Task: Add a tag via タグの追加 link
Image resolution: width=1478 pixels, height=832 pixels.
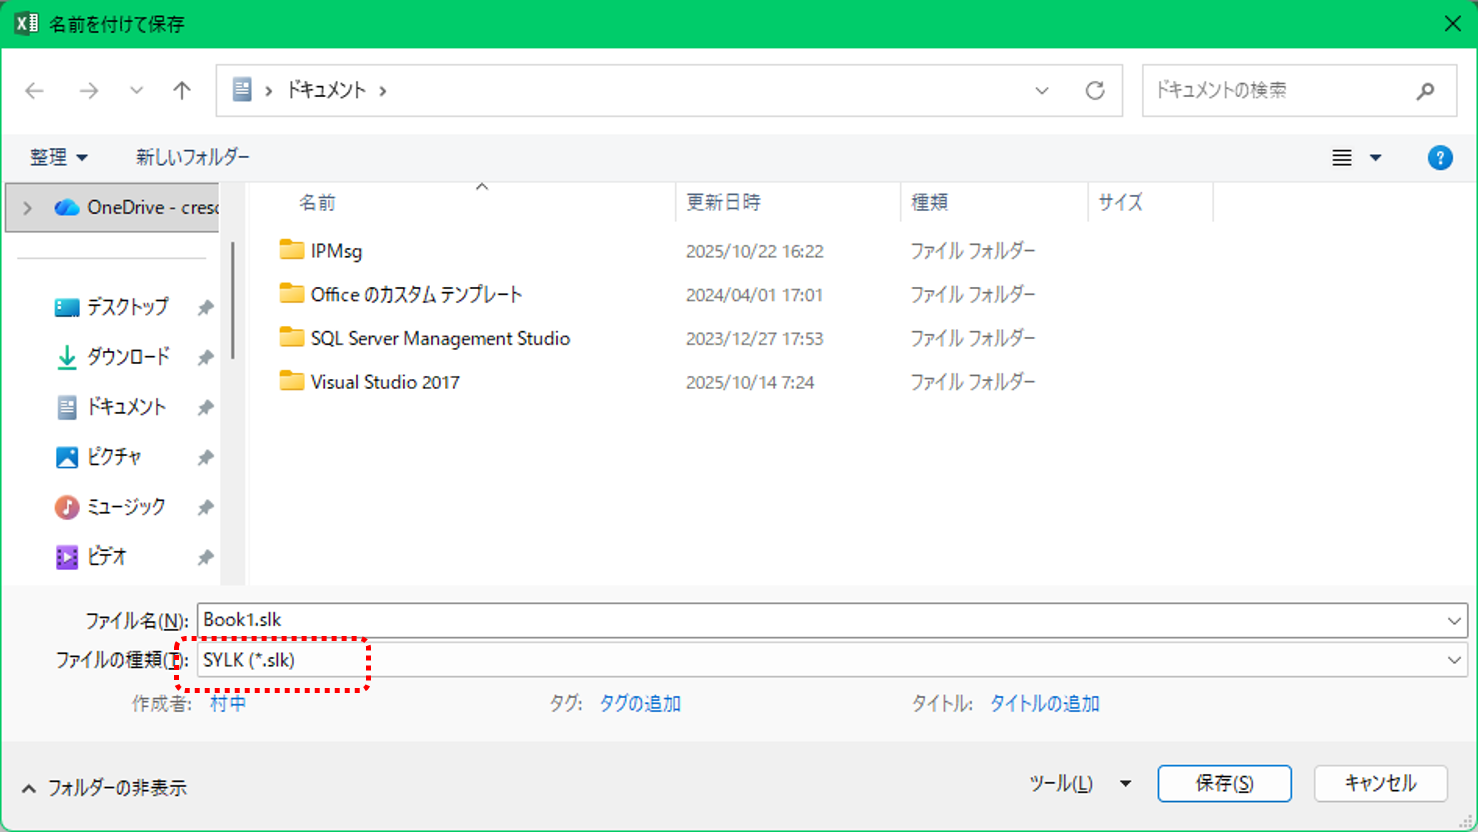Action: pos(640,703)
